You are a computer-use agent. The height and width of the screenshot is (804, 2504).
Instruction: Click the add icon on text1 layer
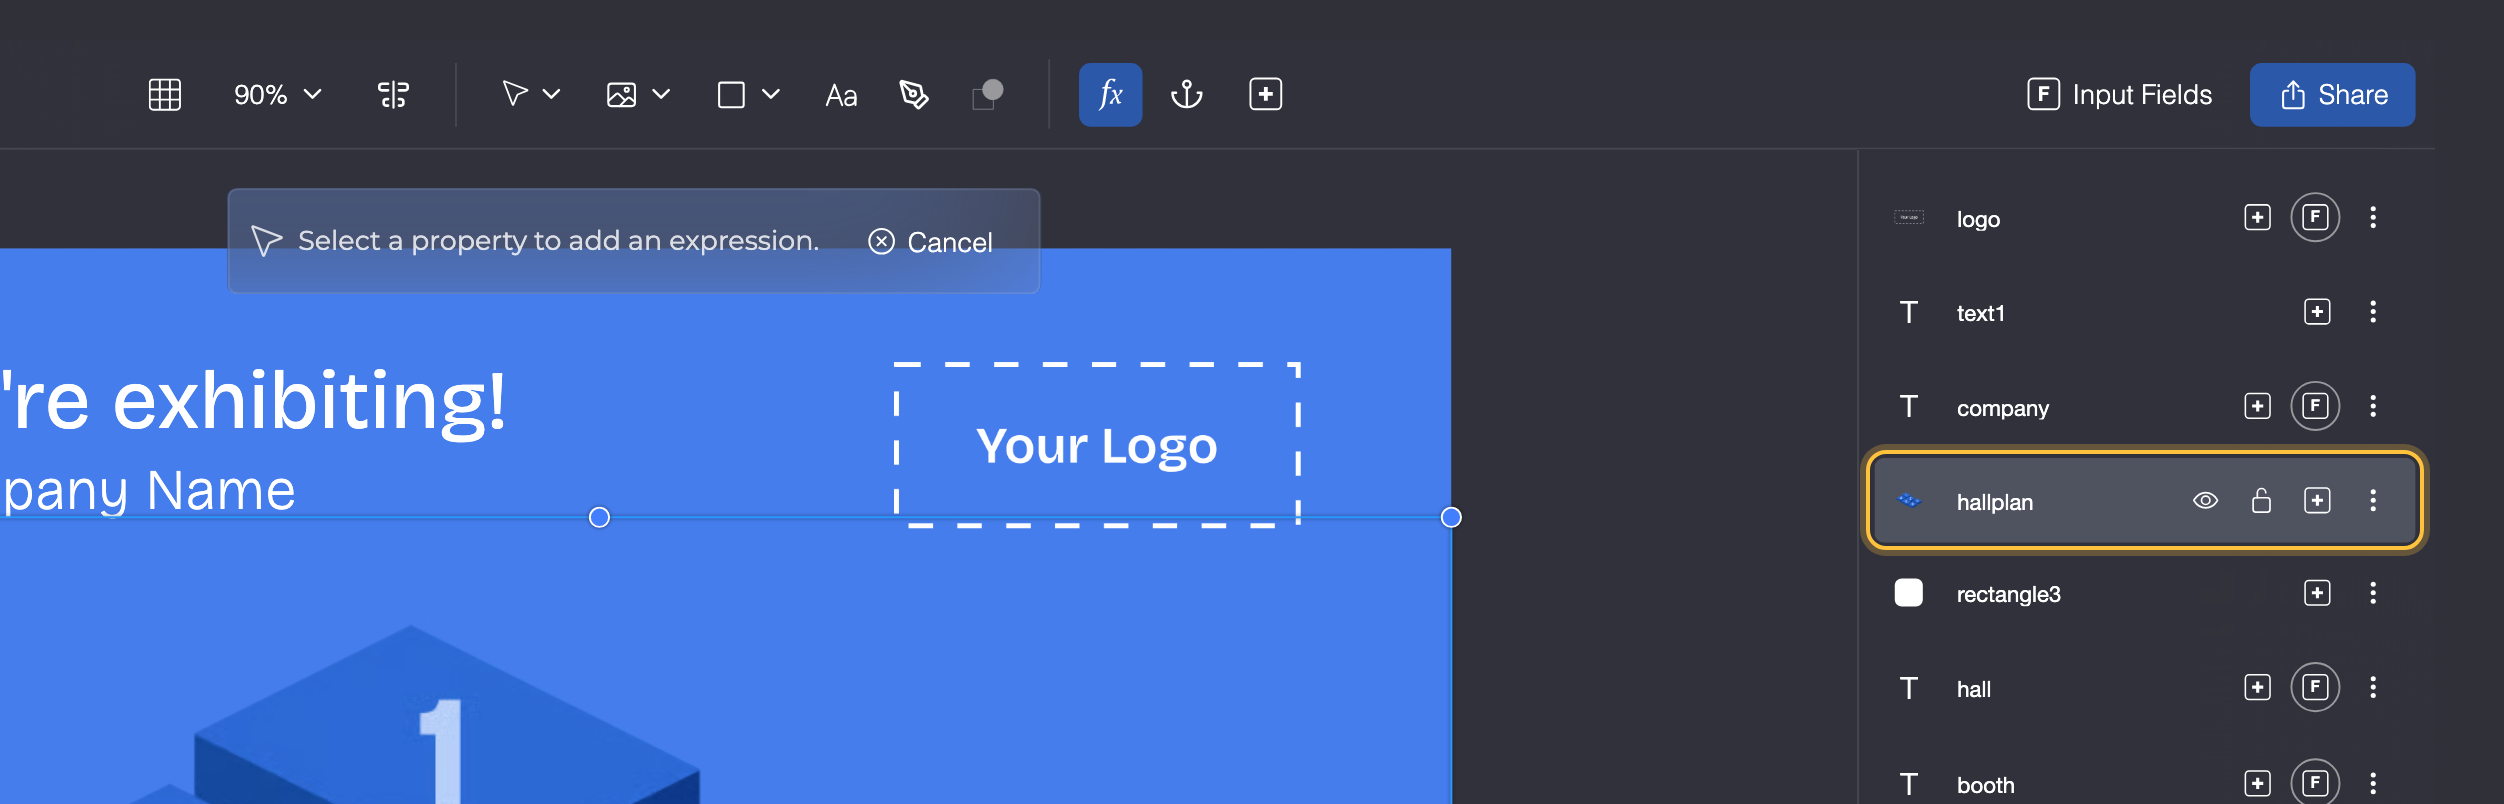tap(2317, 311)
